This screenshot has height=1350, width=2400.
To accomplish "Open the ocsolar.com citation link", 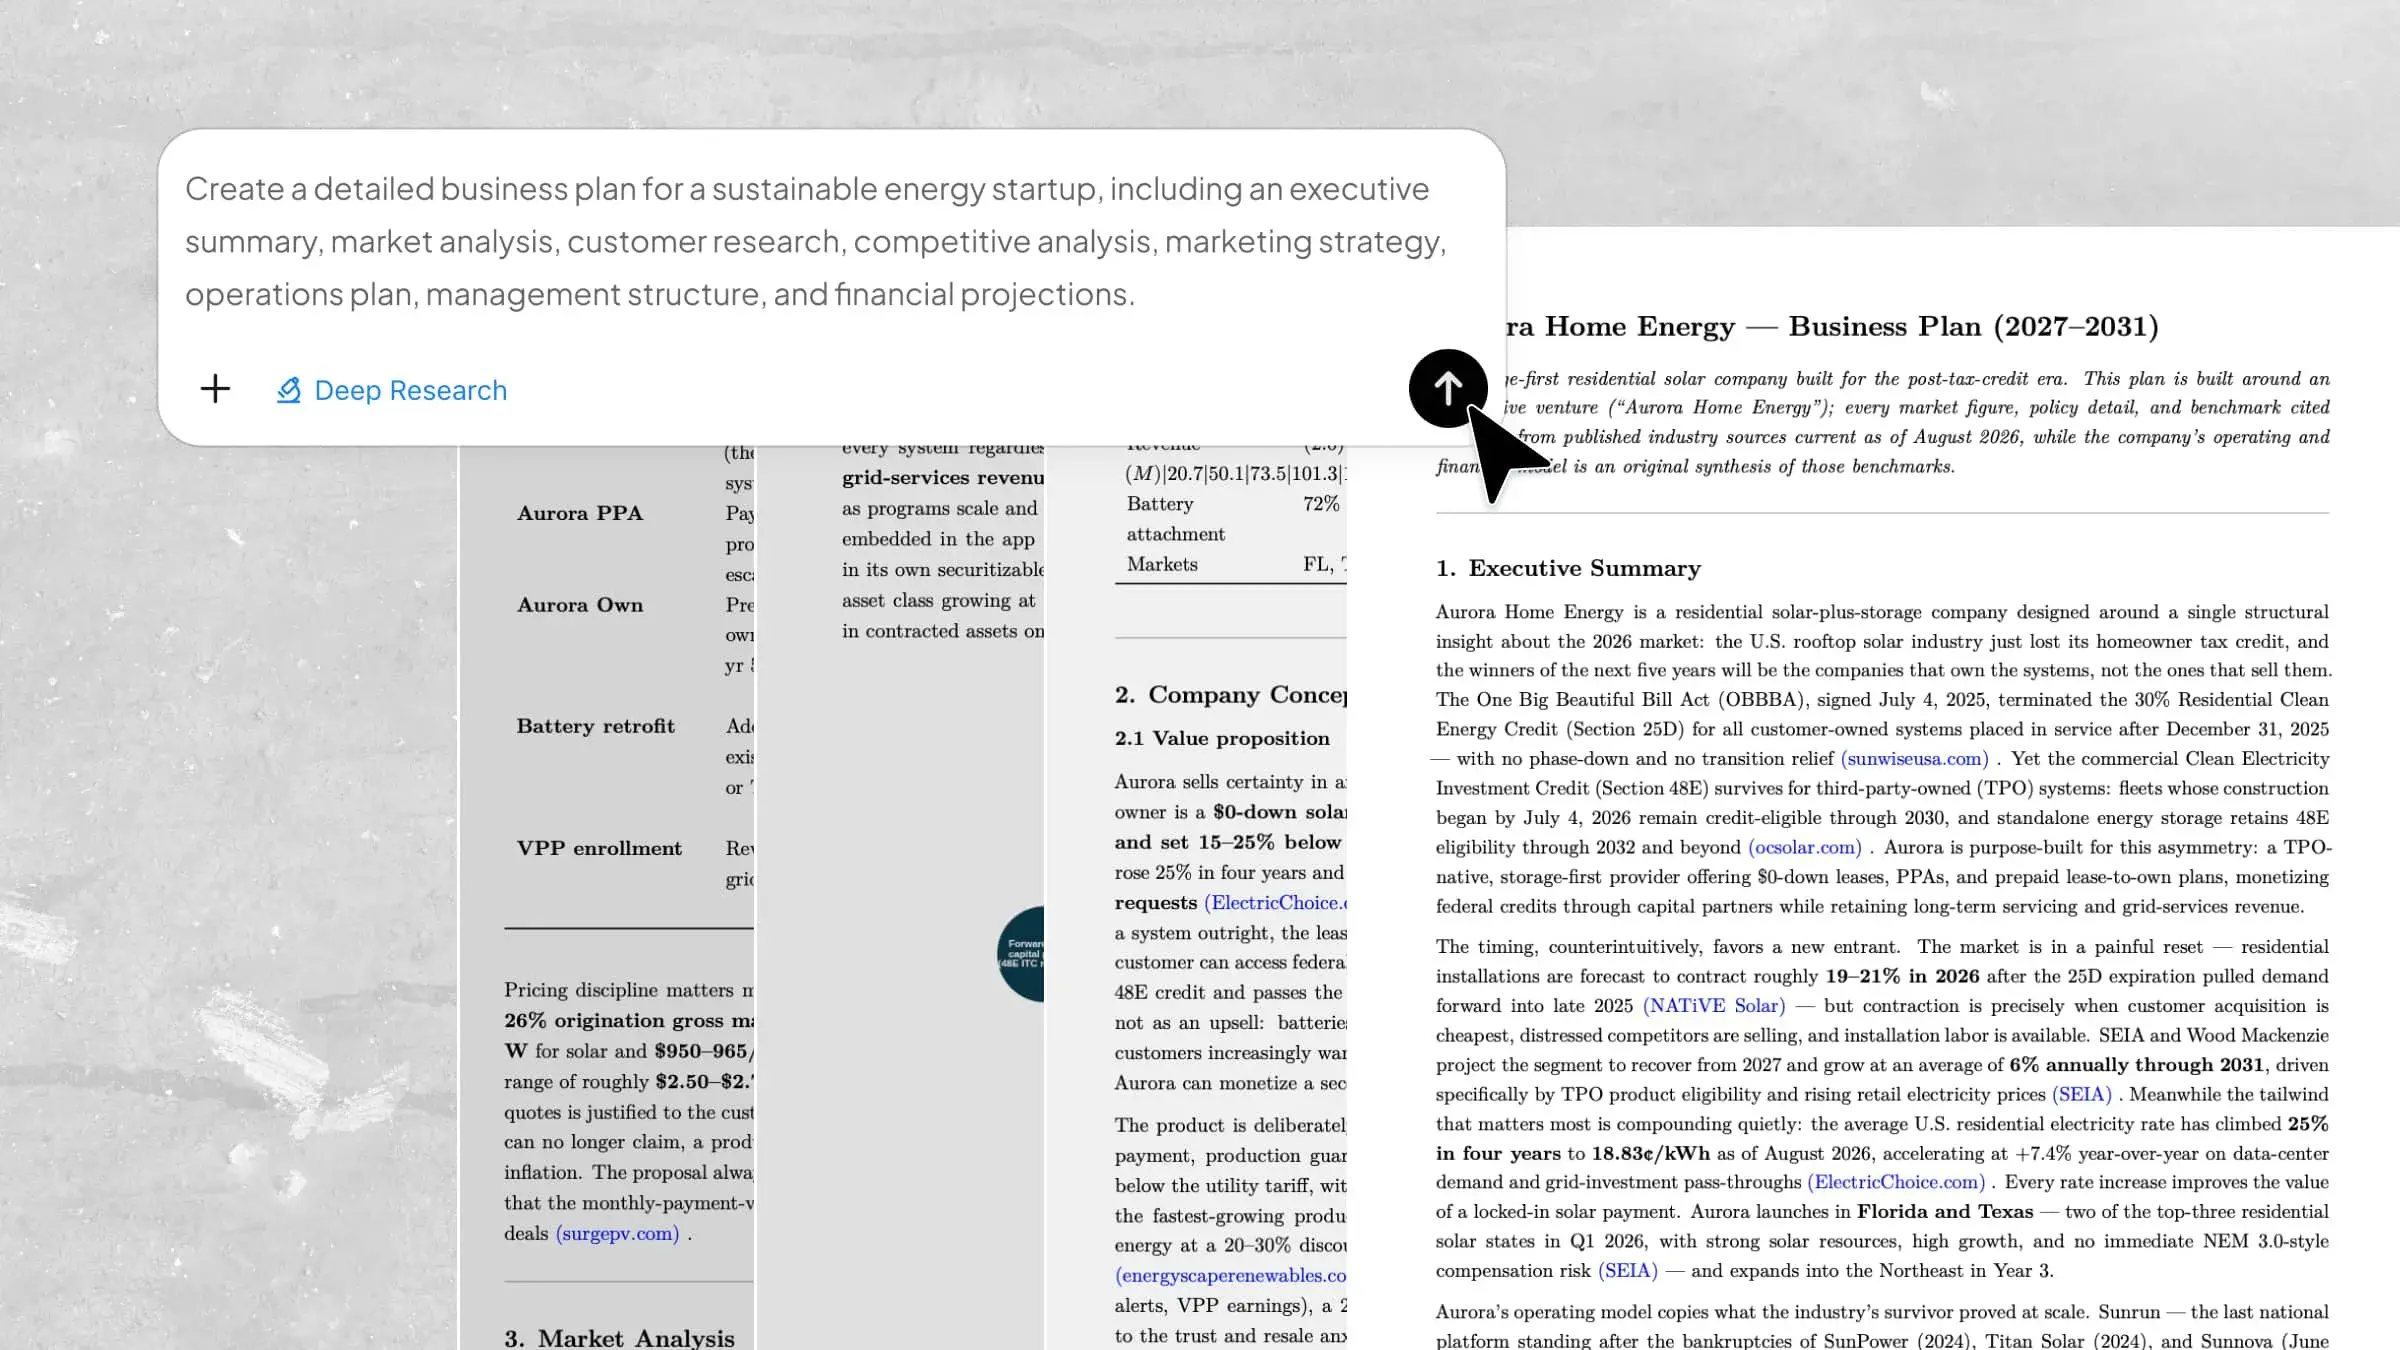I will click(1805, 847).
